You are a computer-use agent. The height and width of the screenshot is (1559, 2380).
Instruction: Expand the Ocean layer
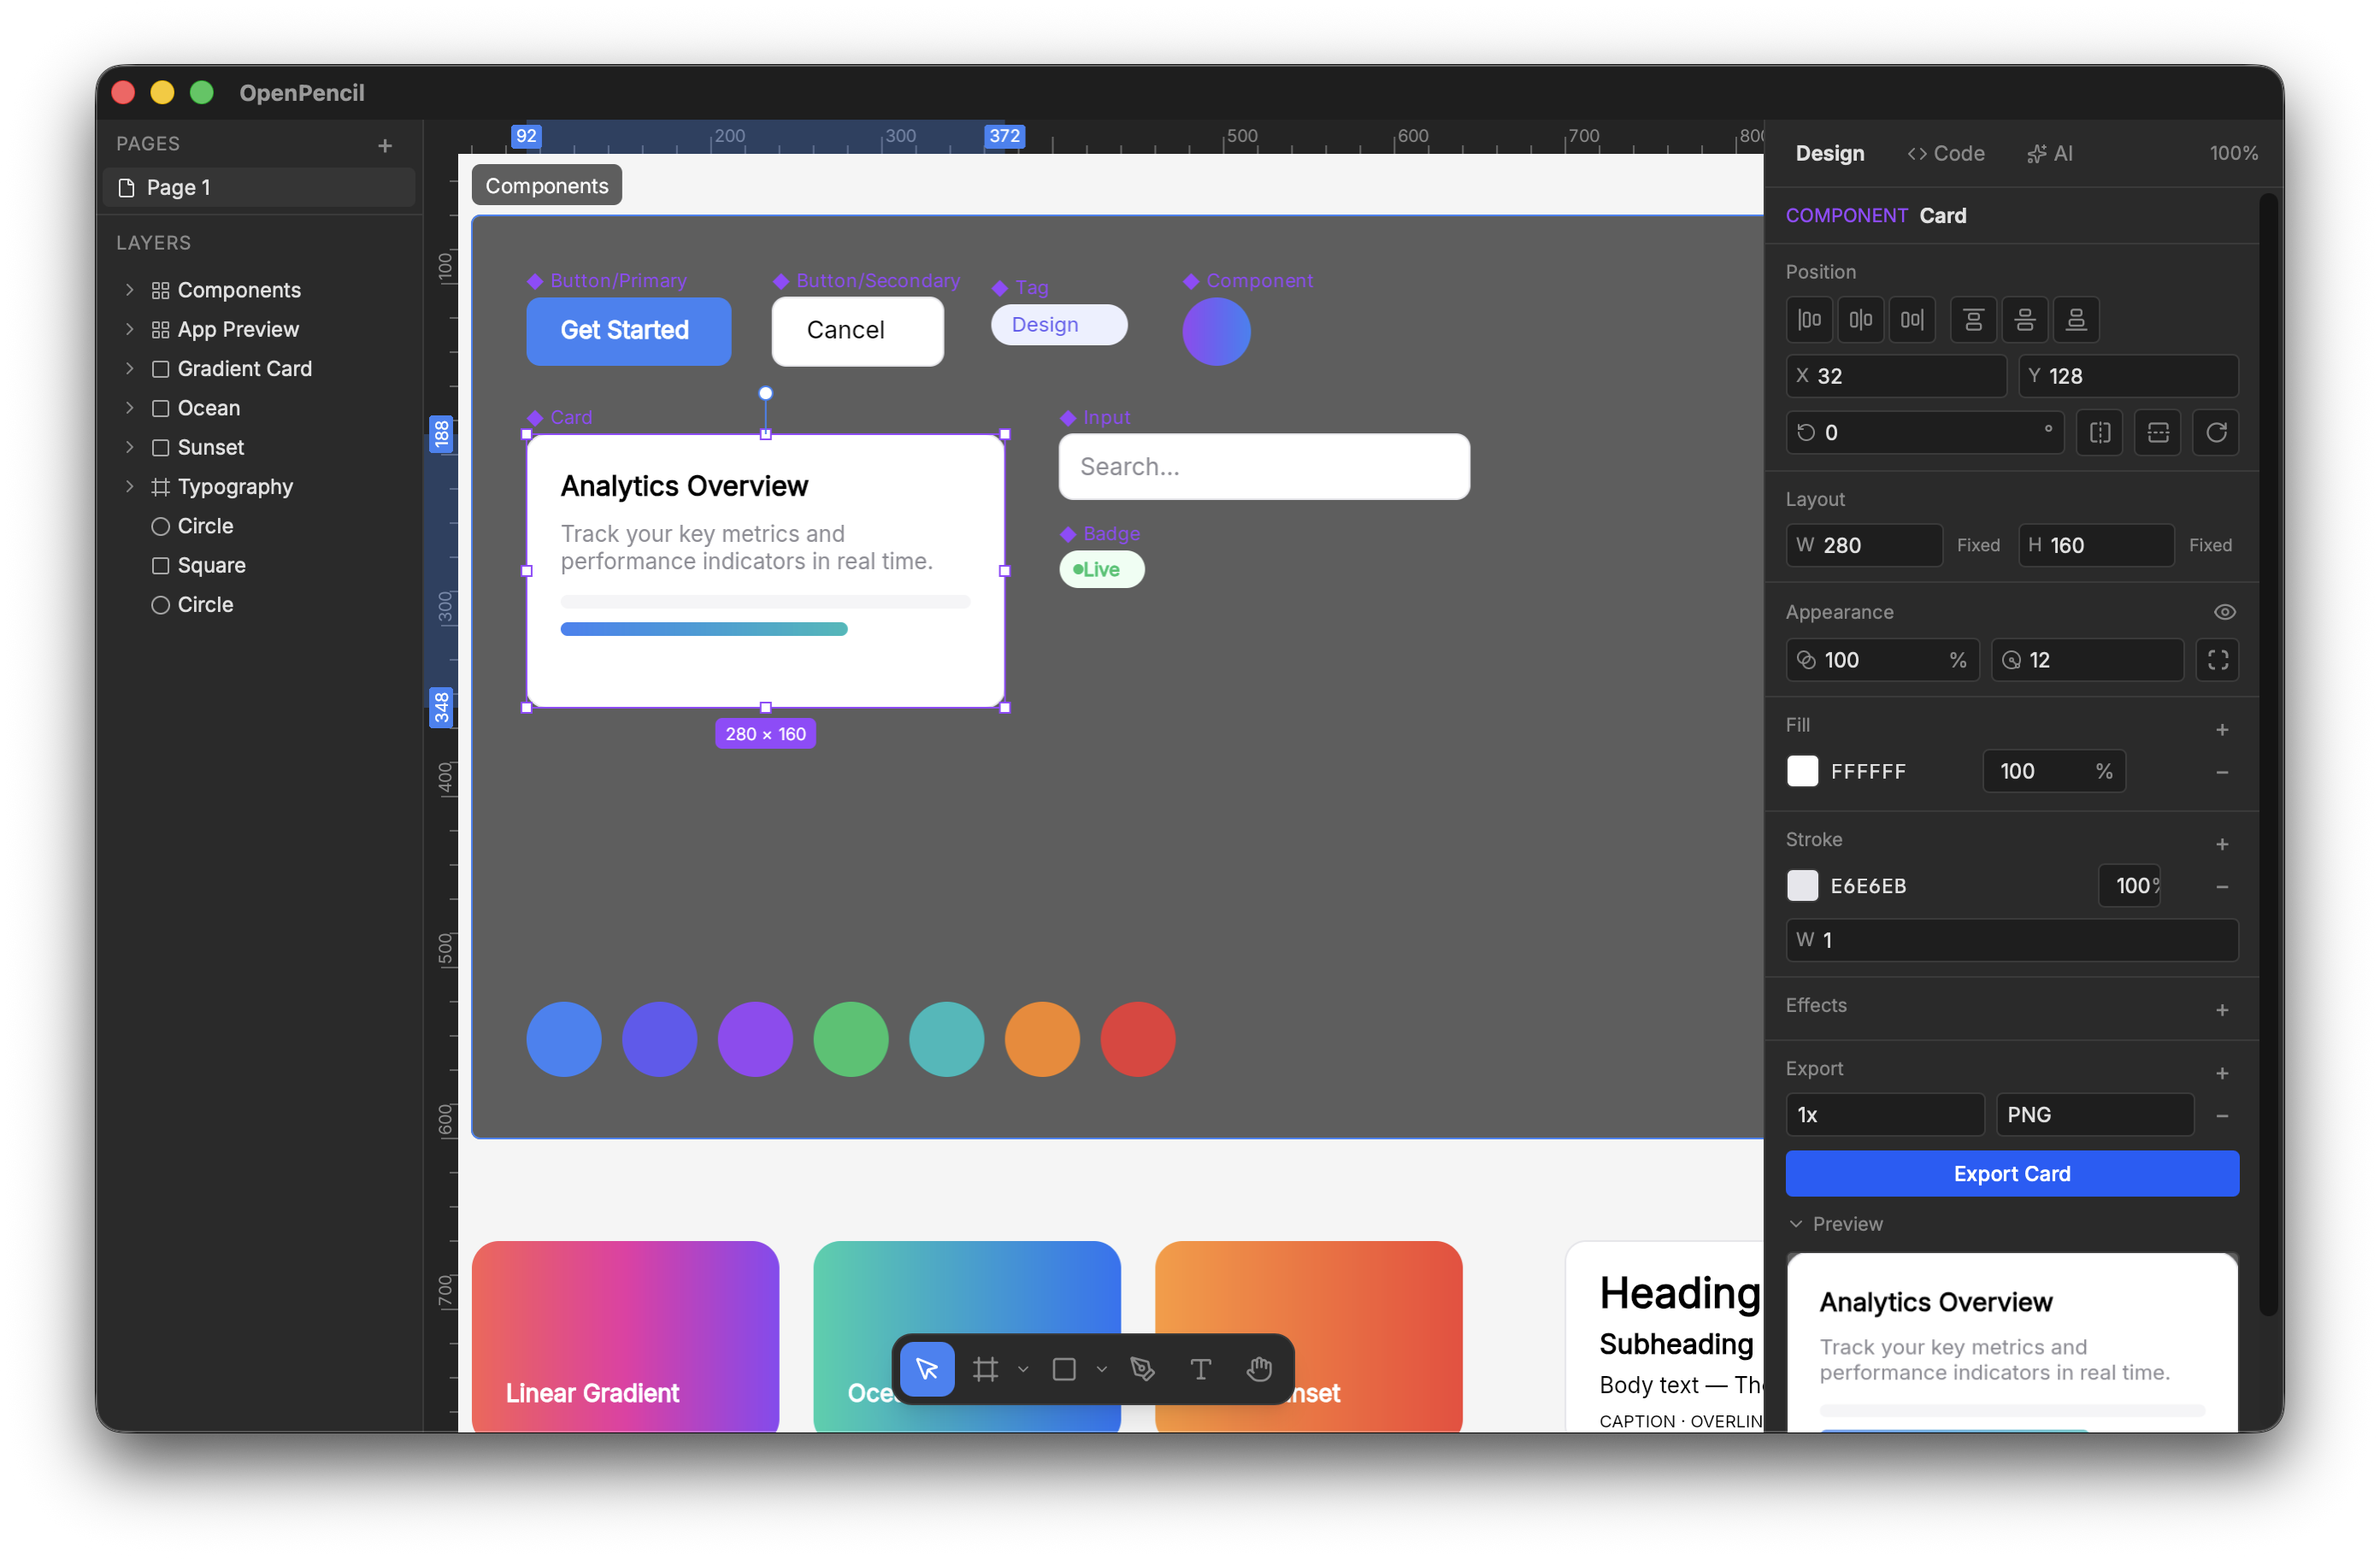[129, 408]
